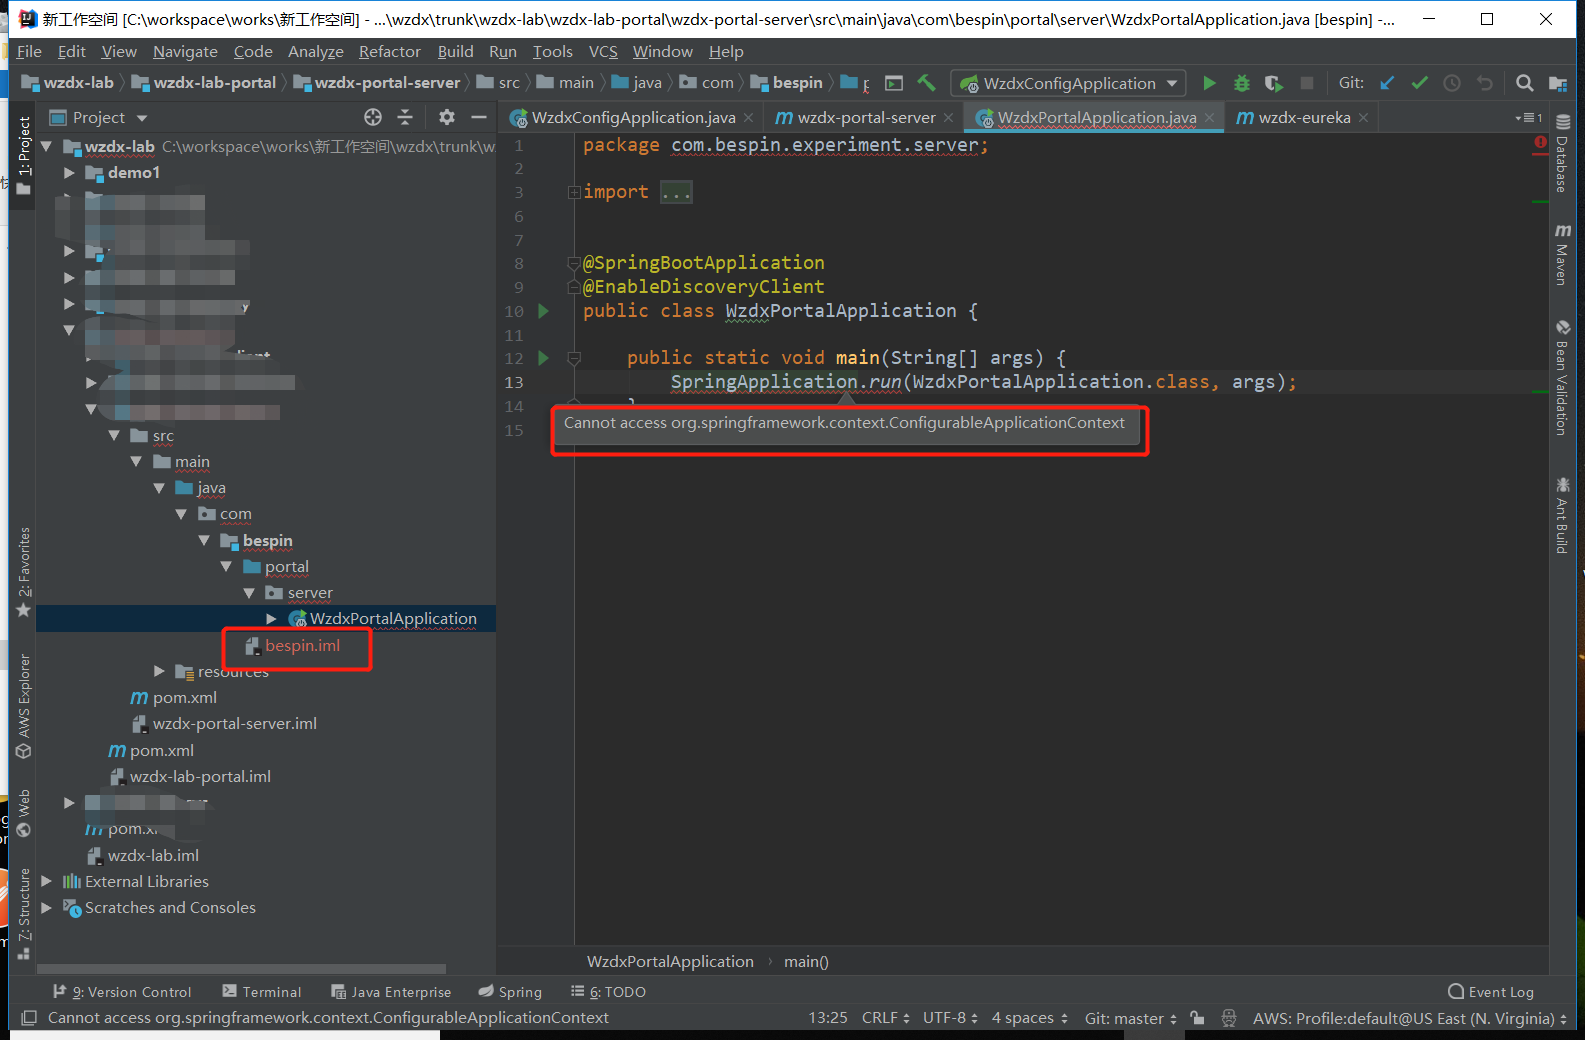
Task: Expand Scratches and Consoles node
Action: (46, 907)
